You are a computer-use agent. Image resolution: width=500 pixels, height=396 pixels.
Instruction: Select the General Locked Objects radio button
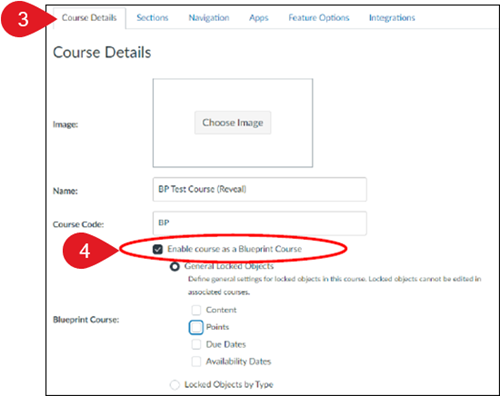pyautogui.click(x=175, y=267)
